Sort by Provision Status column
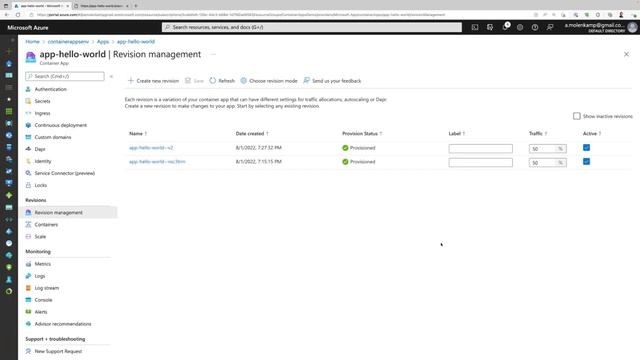Viewport: 640px width, 360px height. [362, 133]
